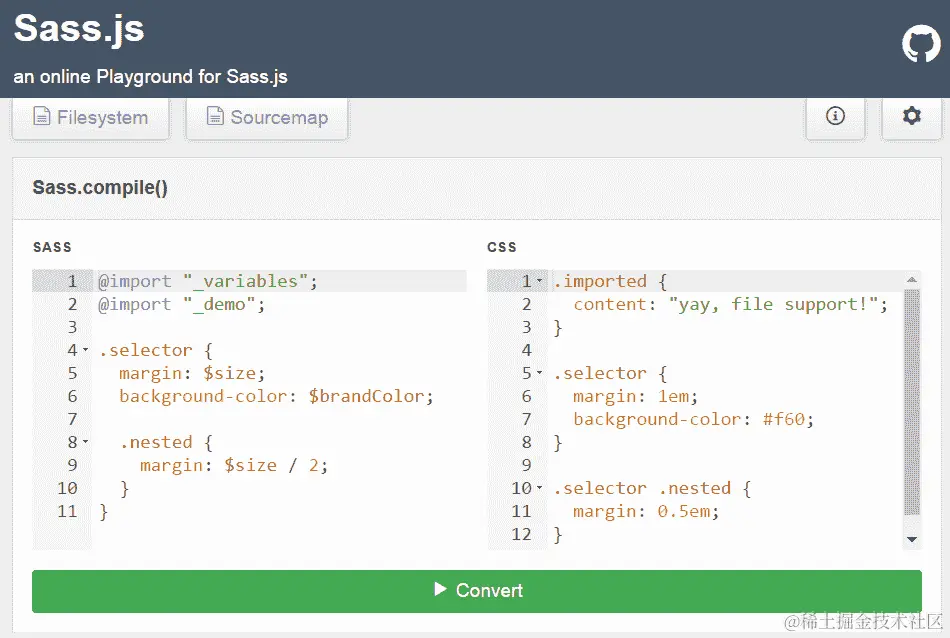Click 'margin: 0.5em;' in the CSS output
The image size is (950, 638).
click(x=646, y=511)
